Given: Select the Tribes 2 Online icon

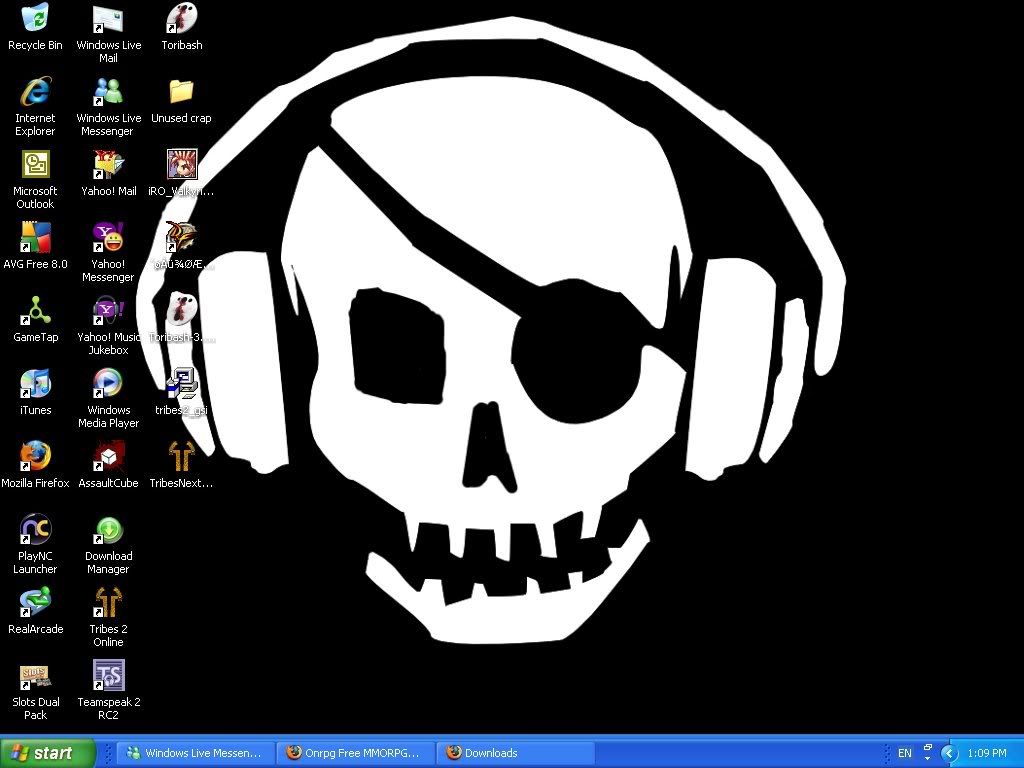Looking at the screenshot, I should click(x=108, y=603).
